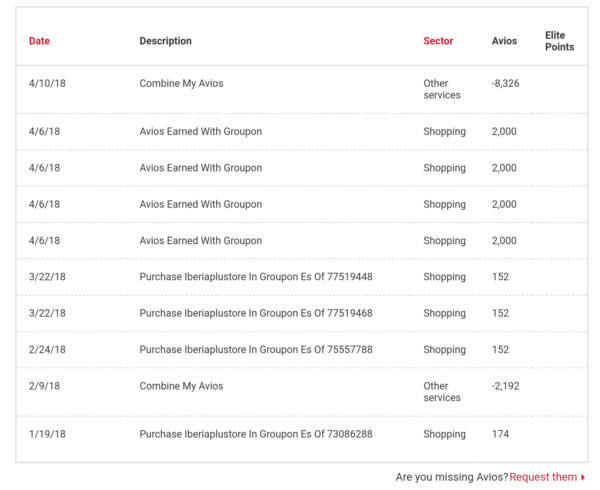The image size is (600, 490).
Task: Click Groupon purchase 73086288 description
Action: (255, 434)
